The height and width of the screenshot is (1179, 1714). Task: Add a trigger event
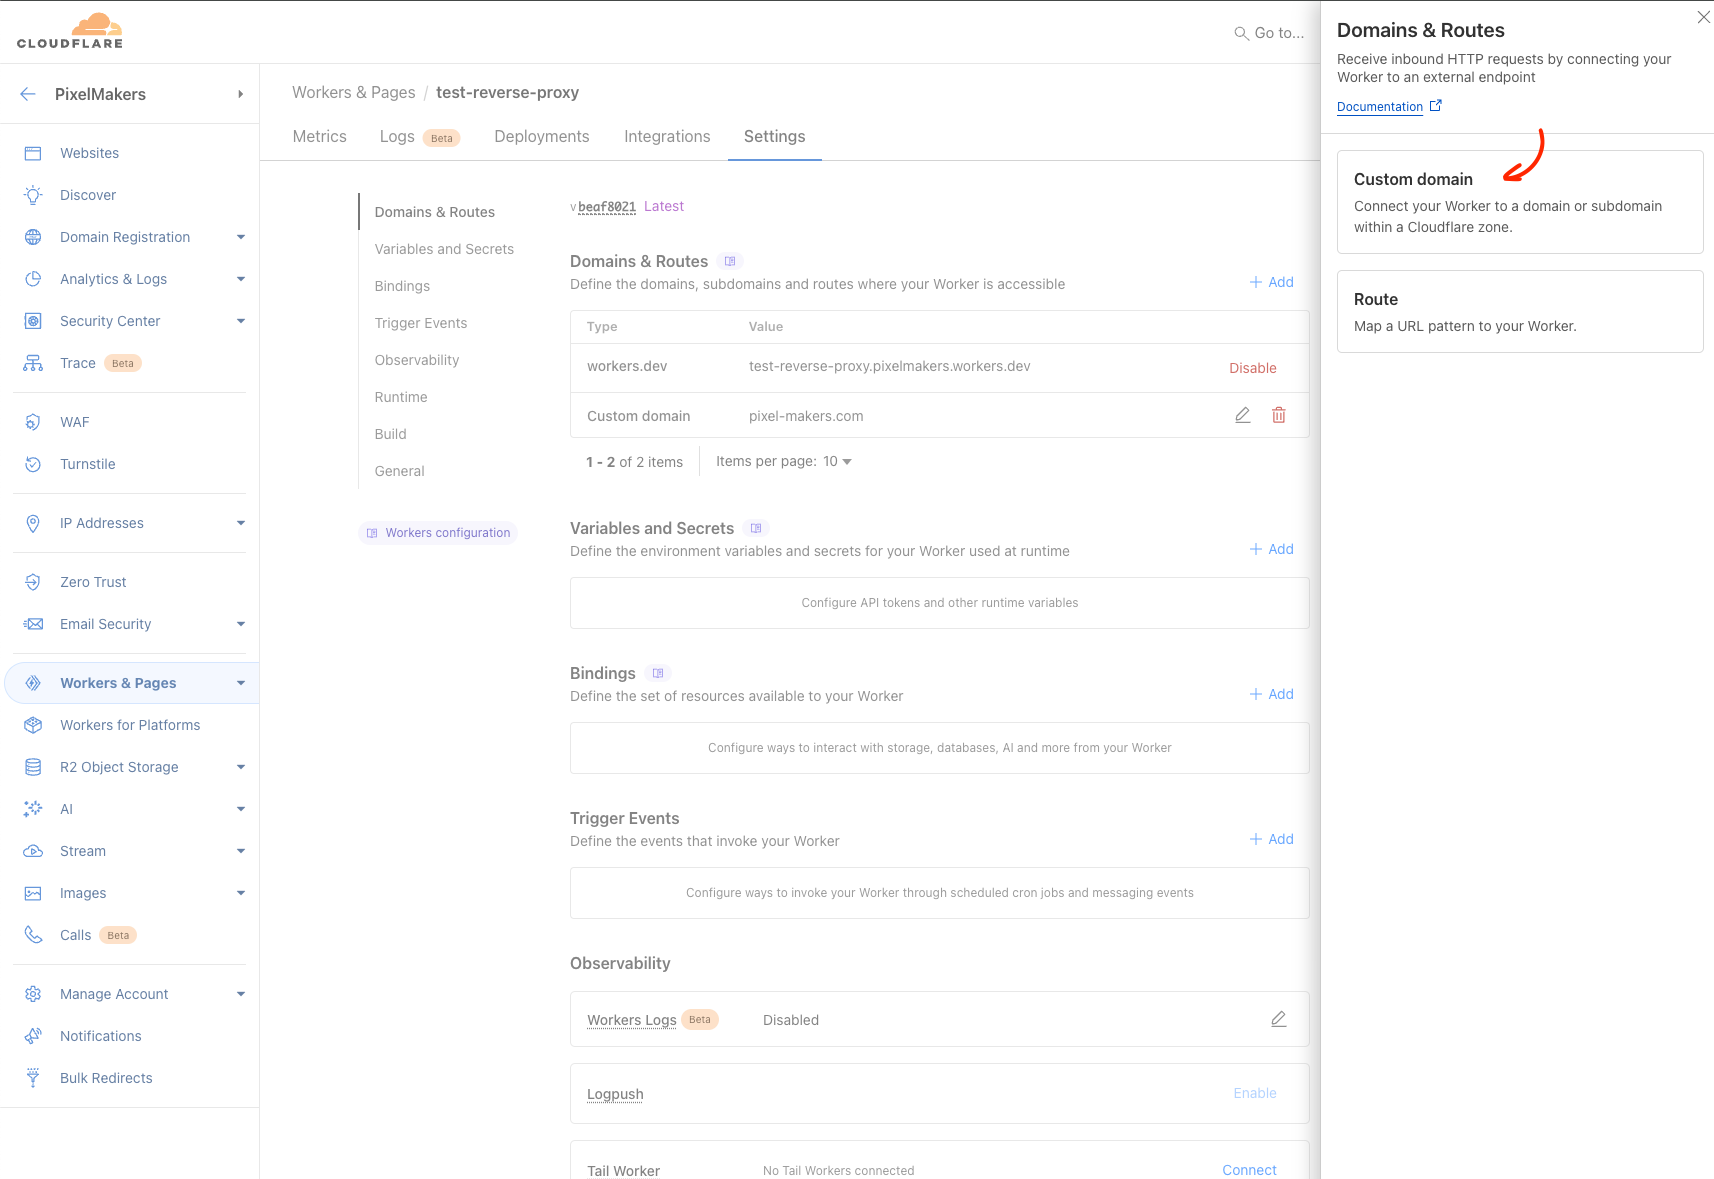click(x=1272, y=839)
